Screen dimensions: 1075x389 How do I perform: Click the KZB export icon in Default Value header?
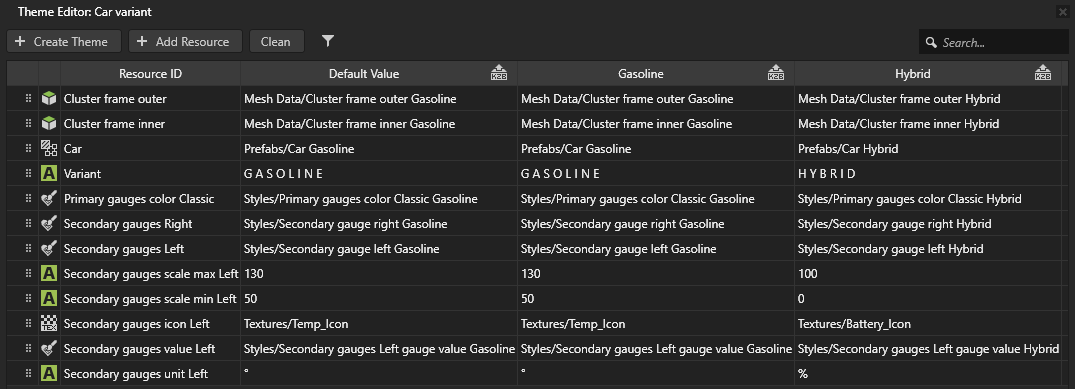[499, 73]
